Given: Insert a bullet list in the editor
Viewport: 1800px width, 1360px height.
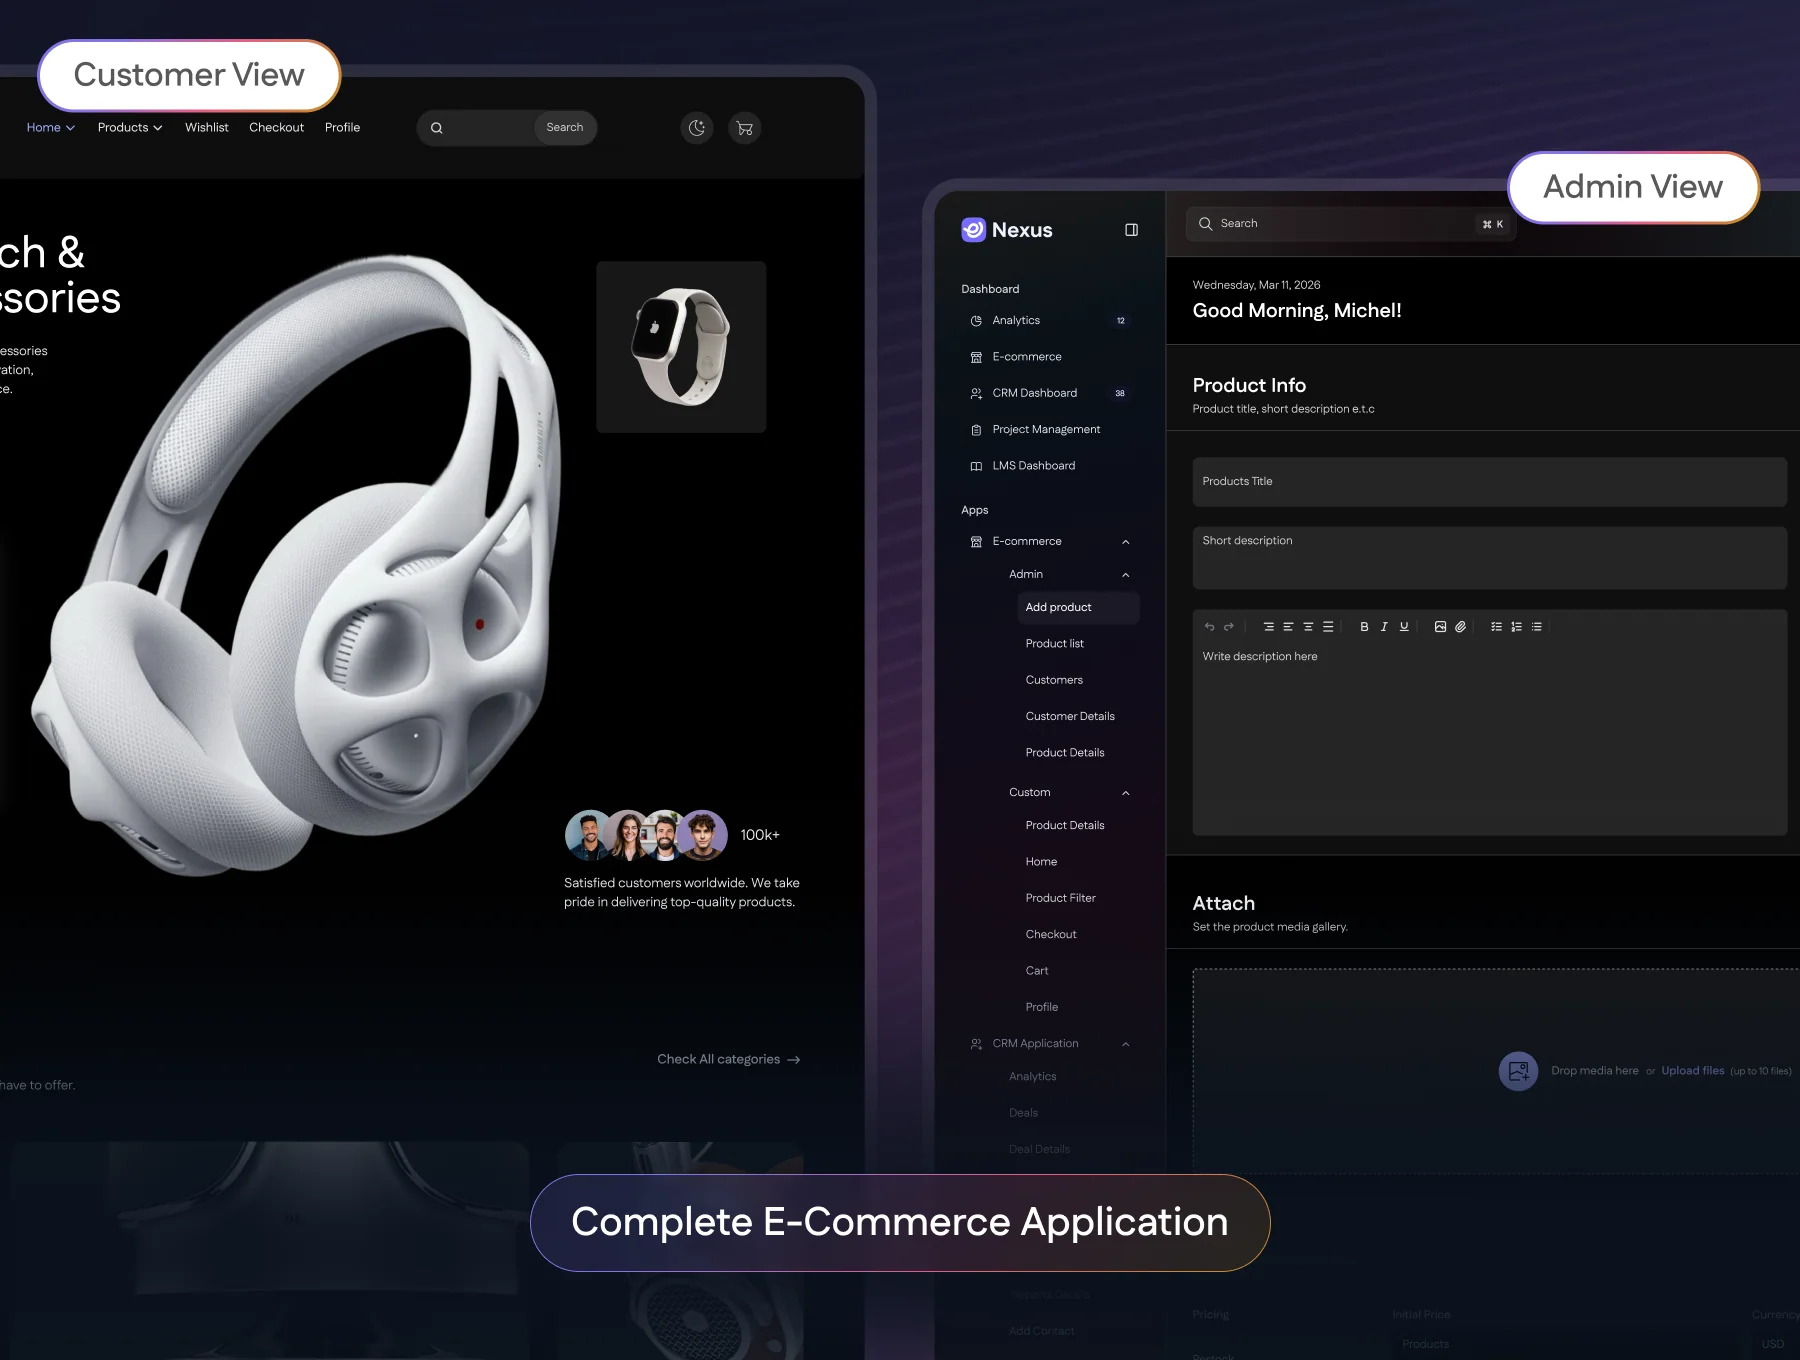Looking at the screenshot, I should [1536, 627].
